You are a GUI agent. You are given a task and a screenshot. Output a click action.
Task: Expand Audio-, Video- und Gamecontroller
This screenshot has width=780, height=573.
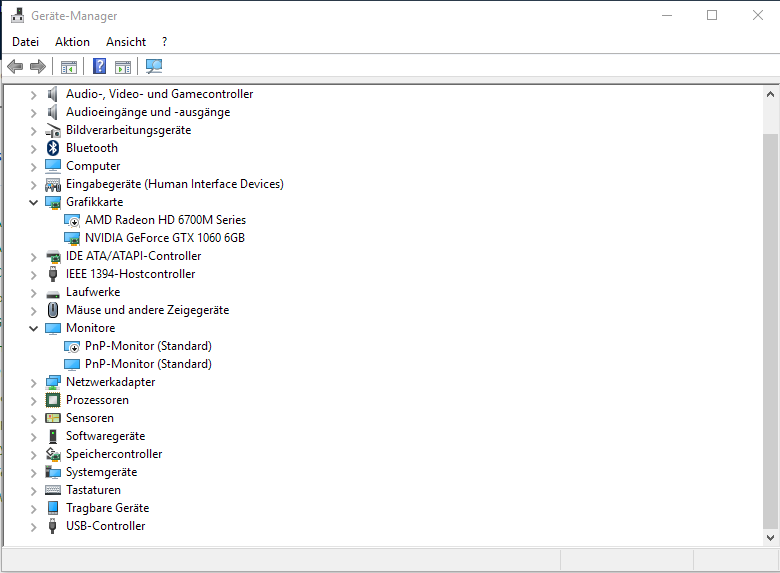33,95
